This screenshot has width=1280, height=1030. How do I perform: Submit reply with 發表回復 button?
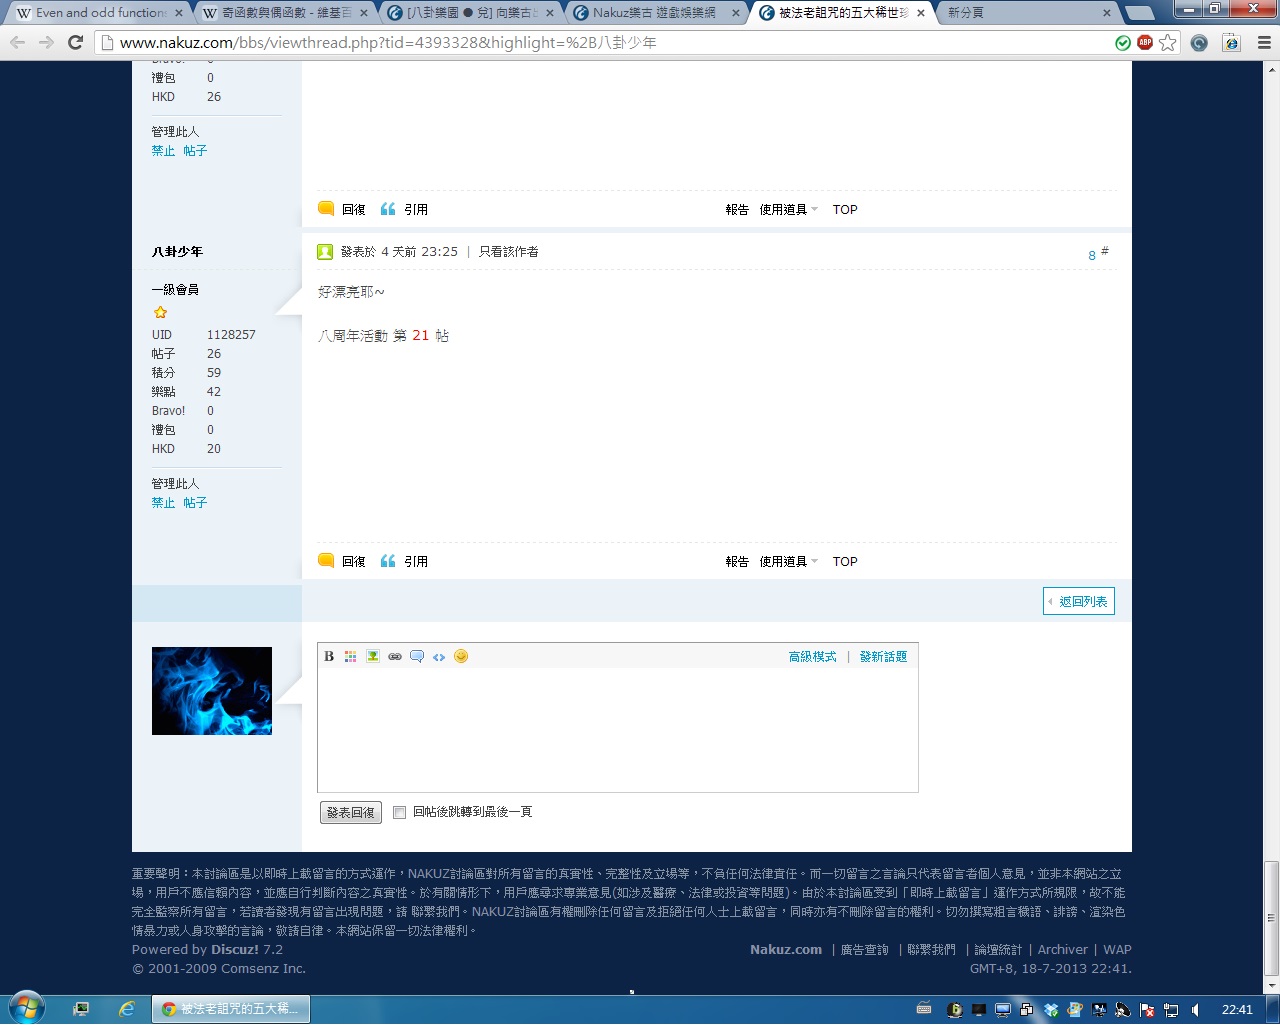click(351, 813)
